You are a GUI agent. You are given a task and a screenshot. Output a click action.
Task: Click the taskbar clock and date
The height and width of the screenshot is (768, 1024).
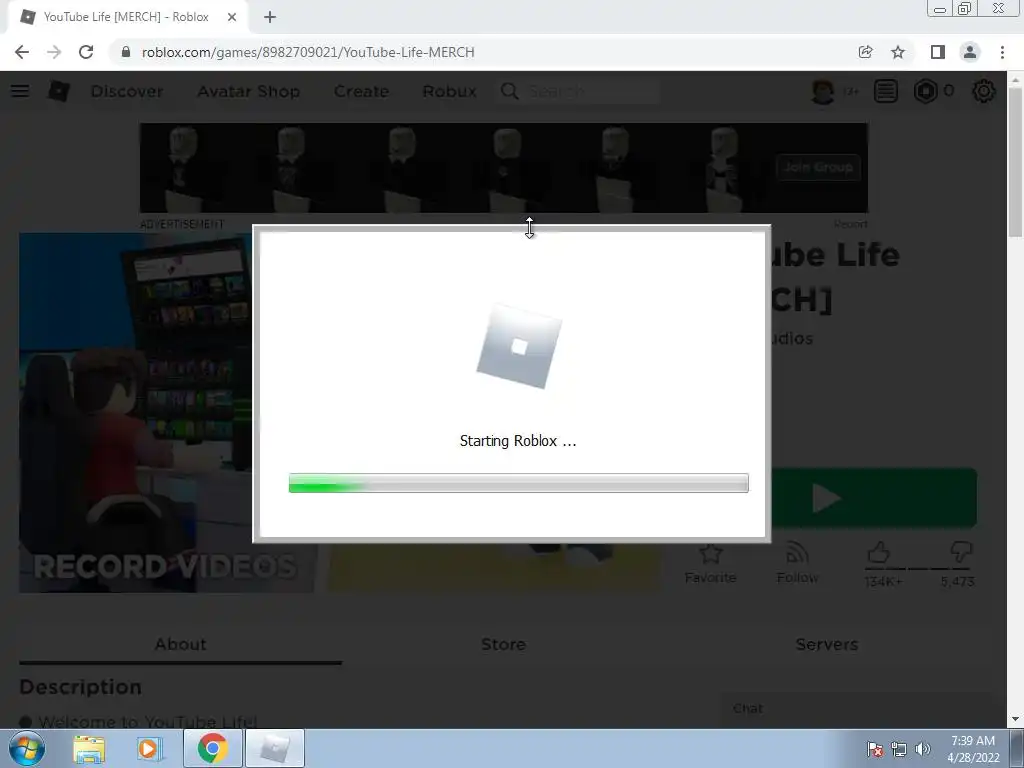click(973, 749)
